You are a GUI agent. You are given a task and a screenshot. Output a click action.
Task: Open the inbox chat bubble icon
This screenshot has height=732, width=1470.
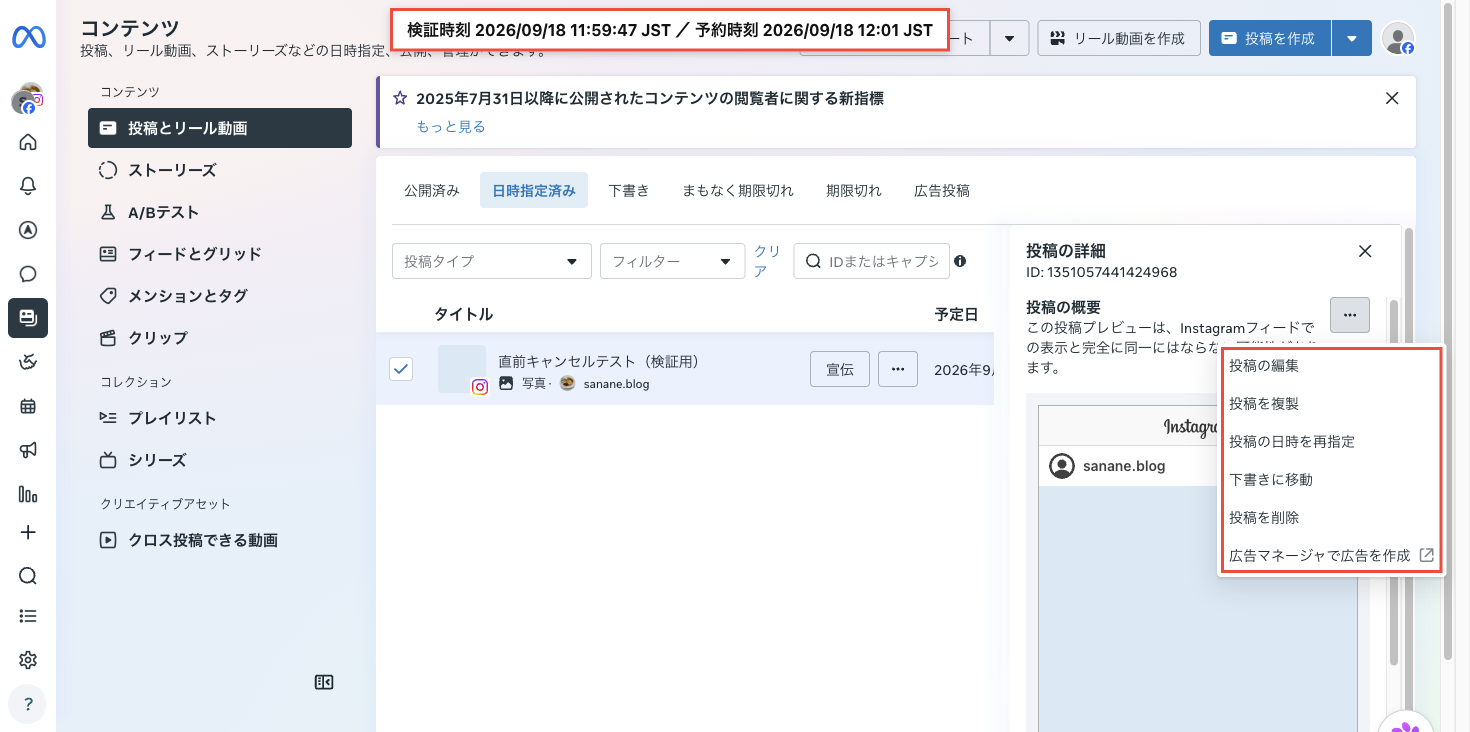pyautogui.click(x=28, y=274)
